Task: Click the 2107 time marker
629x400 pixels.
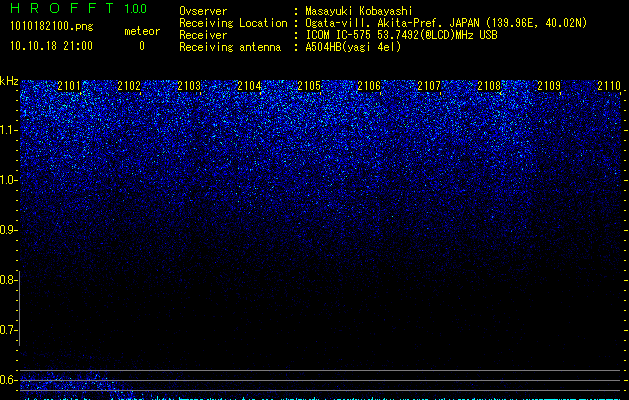Action: (429, 86)
